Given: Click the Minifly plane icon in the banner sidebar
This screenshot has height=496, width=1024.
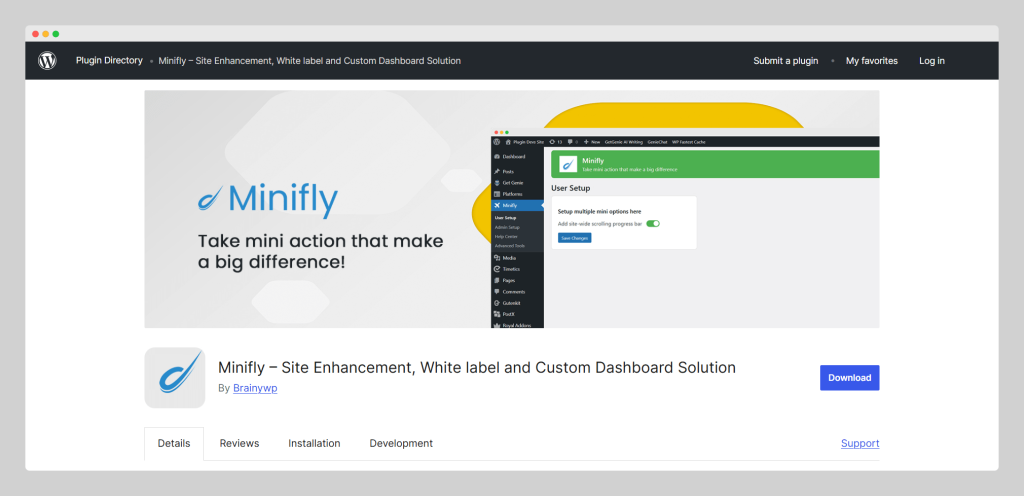Looking at the screenshot, I should [x=497, y=205].
